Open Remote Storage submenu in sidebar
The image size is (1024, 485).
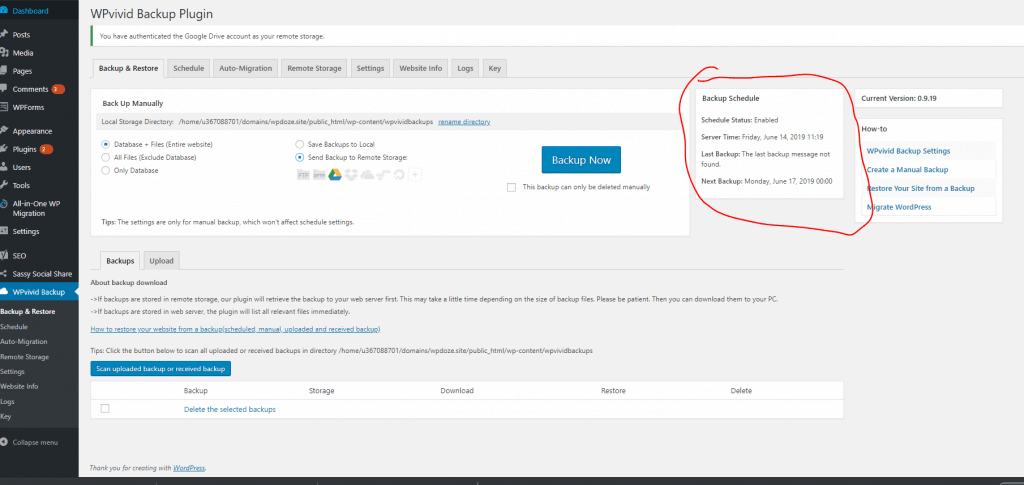point(24,356)
